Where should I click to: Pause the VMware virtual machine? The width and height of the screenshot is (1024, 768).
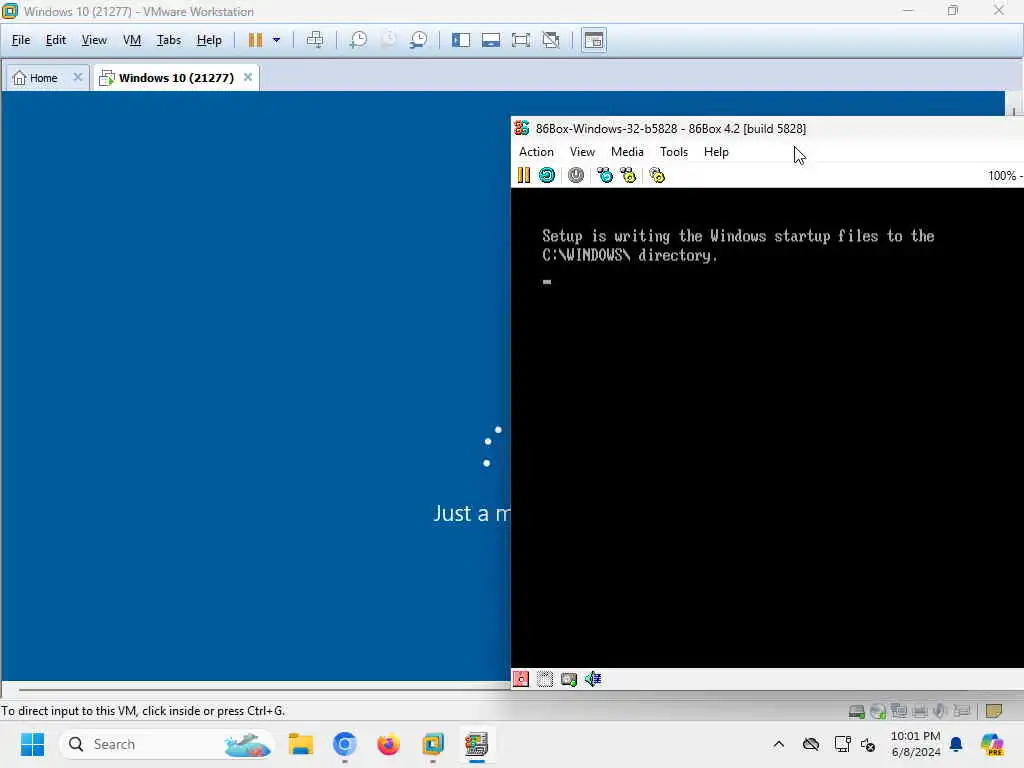click(255, 40)
